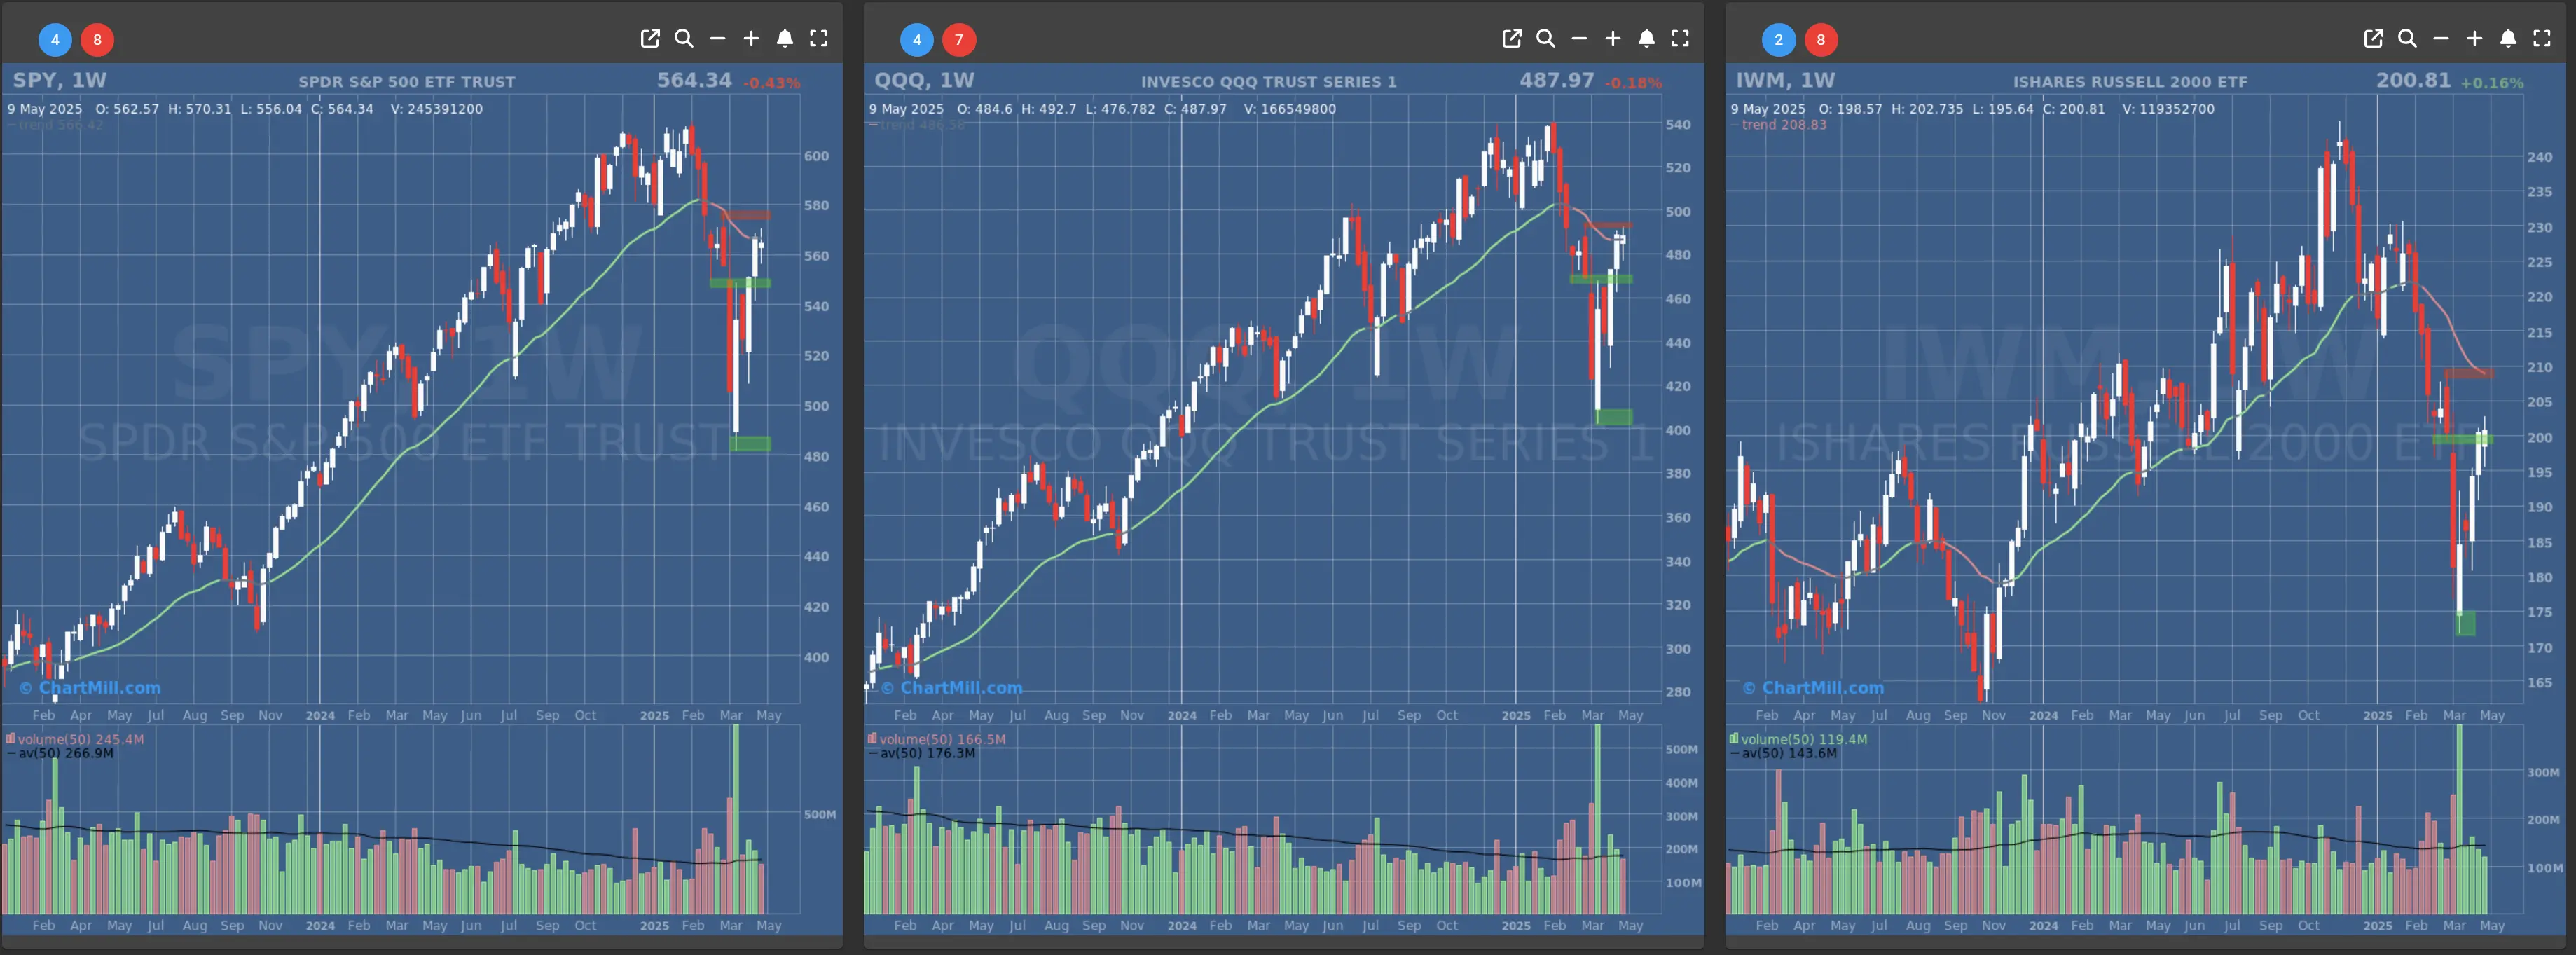Click IWM change value +0.16%

coord(2493,83)
